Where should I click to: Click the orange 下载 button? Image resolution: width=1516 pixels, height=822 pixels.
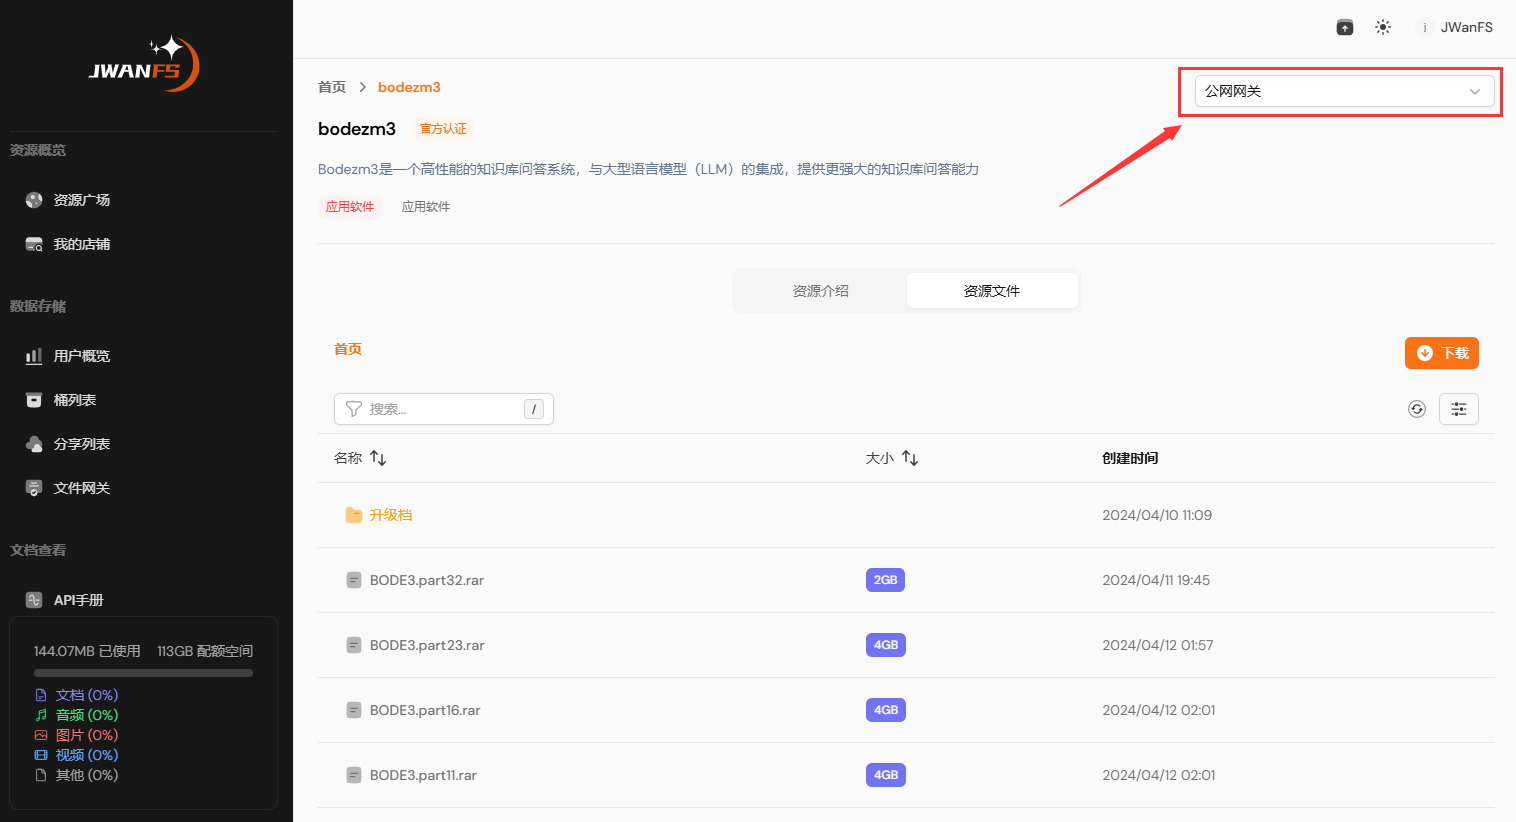(1441, 353)
